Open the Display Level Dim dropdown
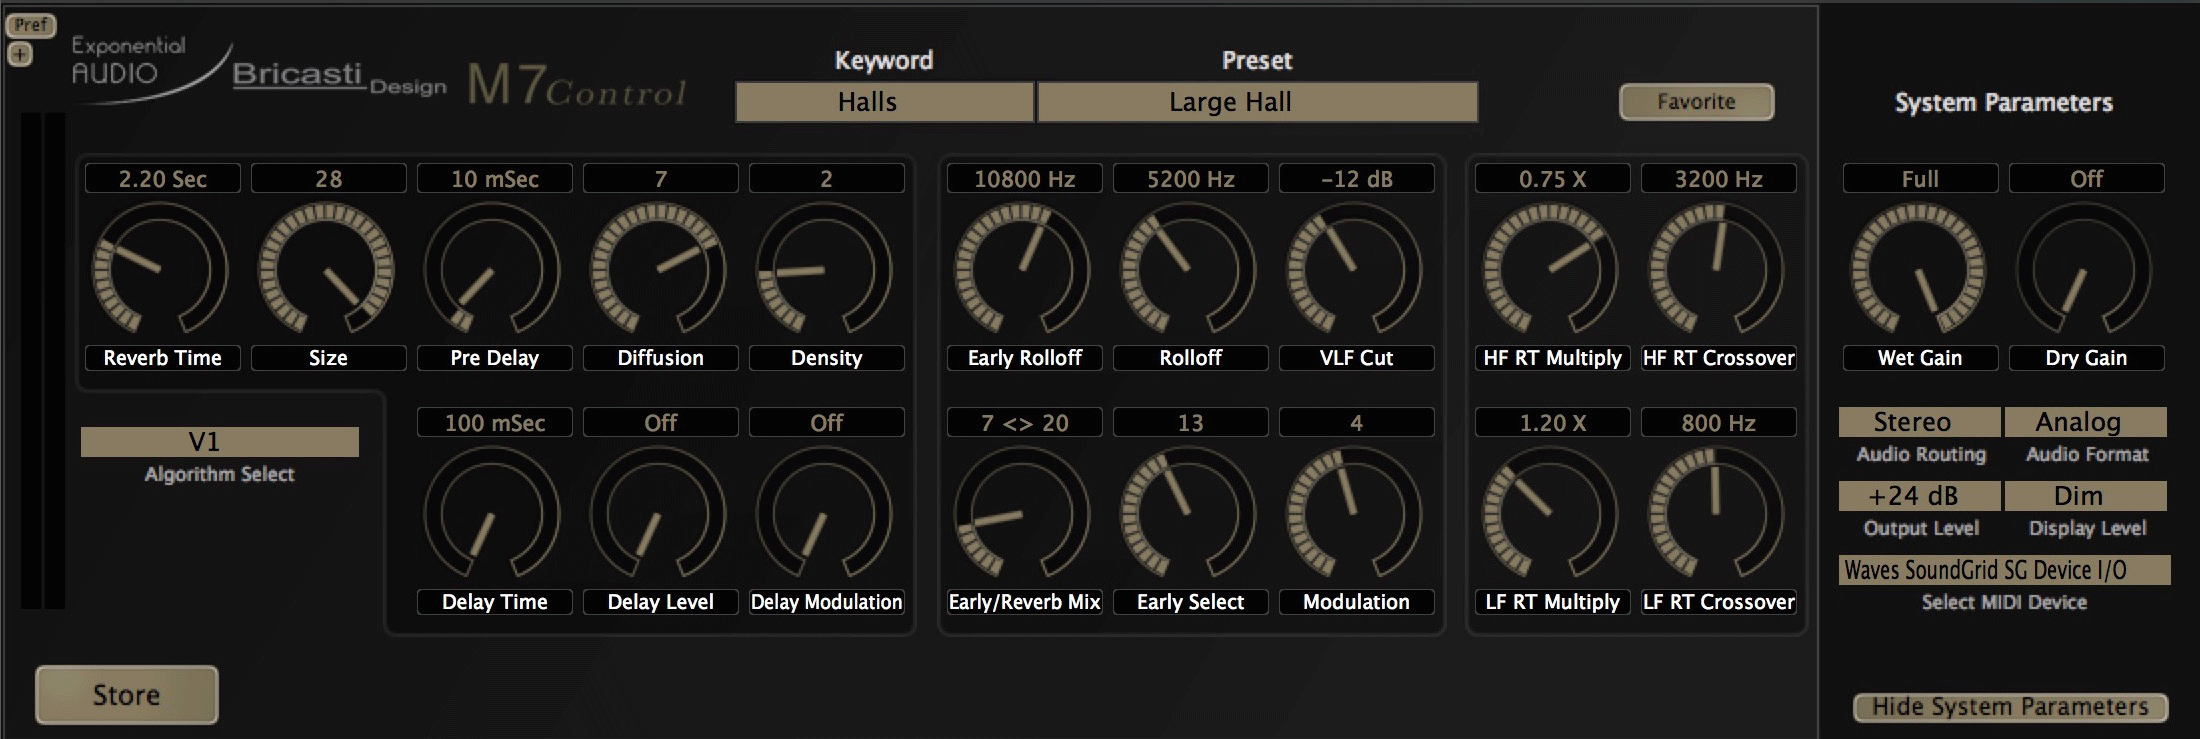Screen dimensions: 2200x739 (x=2086, y=496)
